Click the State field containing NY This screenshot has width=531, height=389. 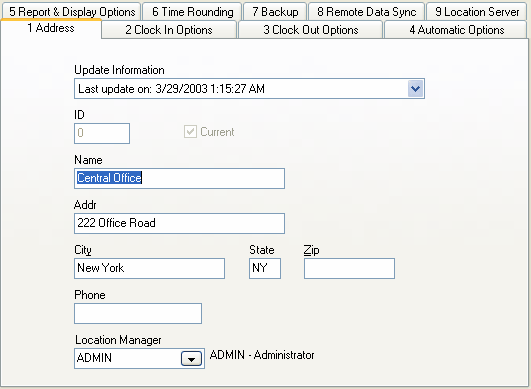(265, 268)
